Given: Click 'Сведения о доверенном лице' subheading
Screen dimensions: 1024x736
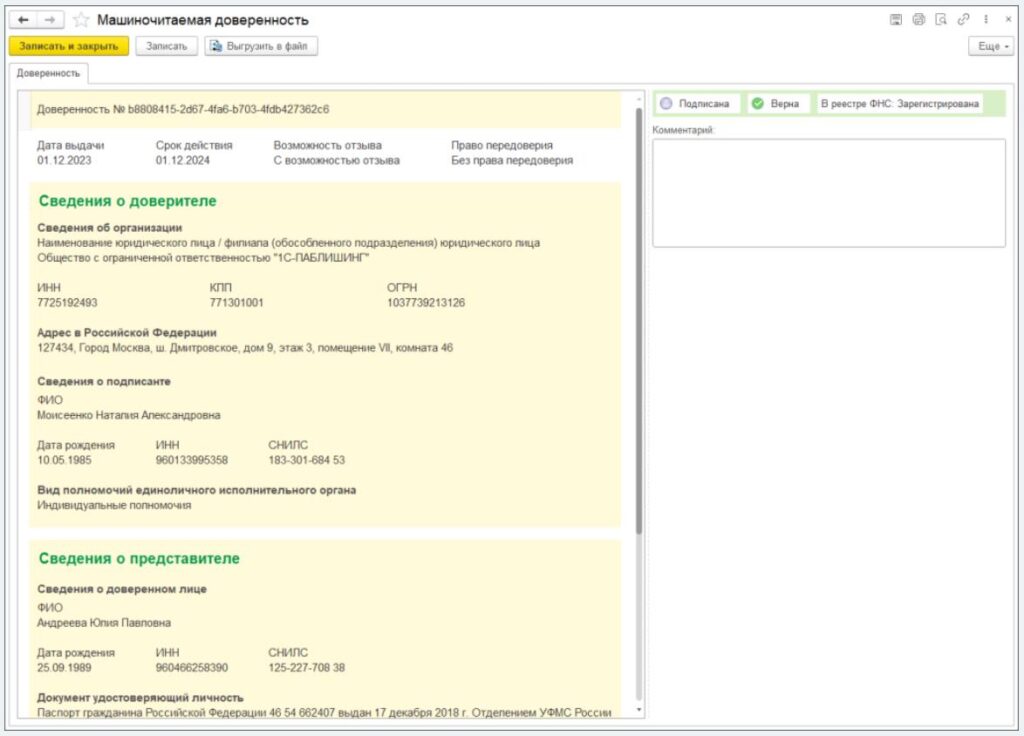Looking at the screenshot, I should 121,589.
